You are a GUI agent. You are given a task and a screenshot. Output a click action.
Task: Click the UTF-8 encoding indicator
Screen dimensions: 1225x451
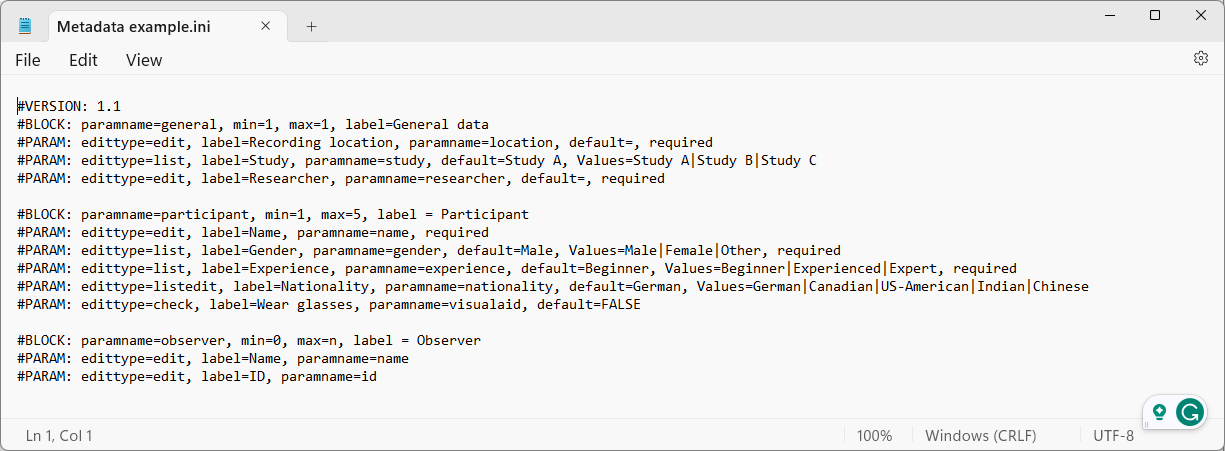pyautogui.click(x=1113, y=436)
